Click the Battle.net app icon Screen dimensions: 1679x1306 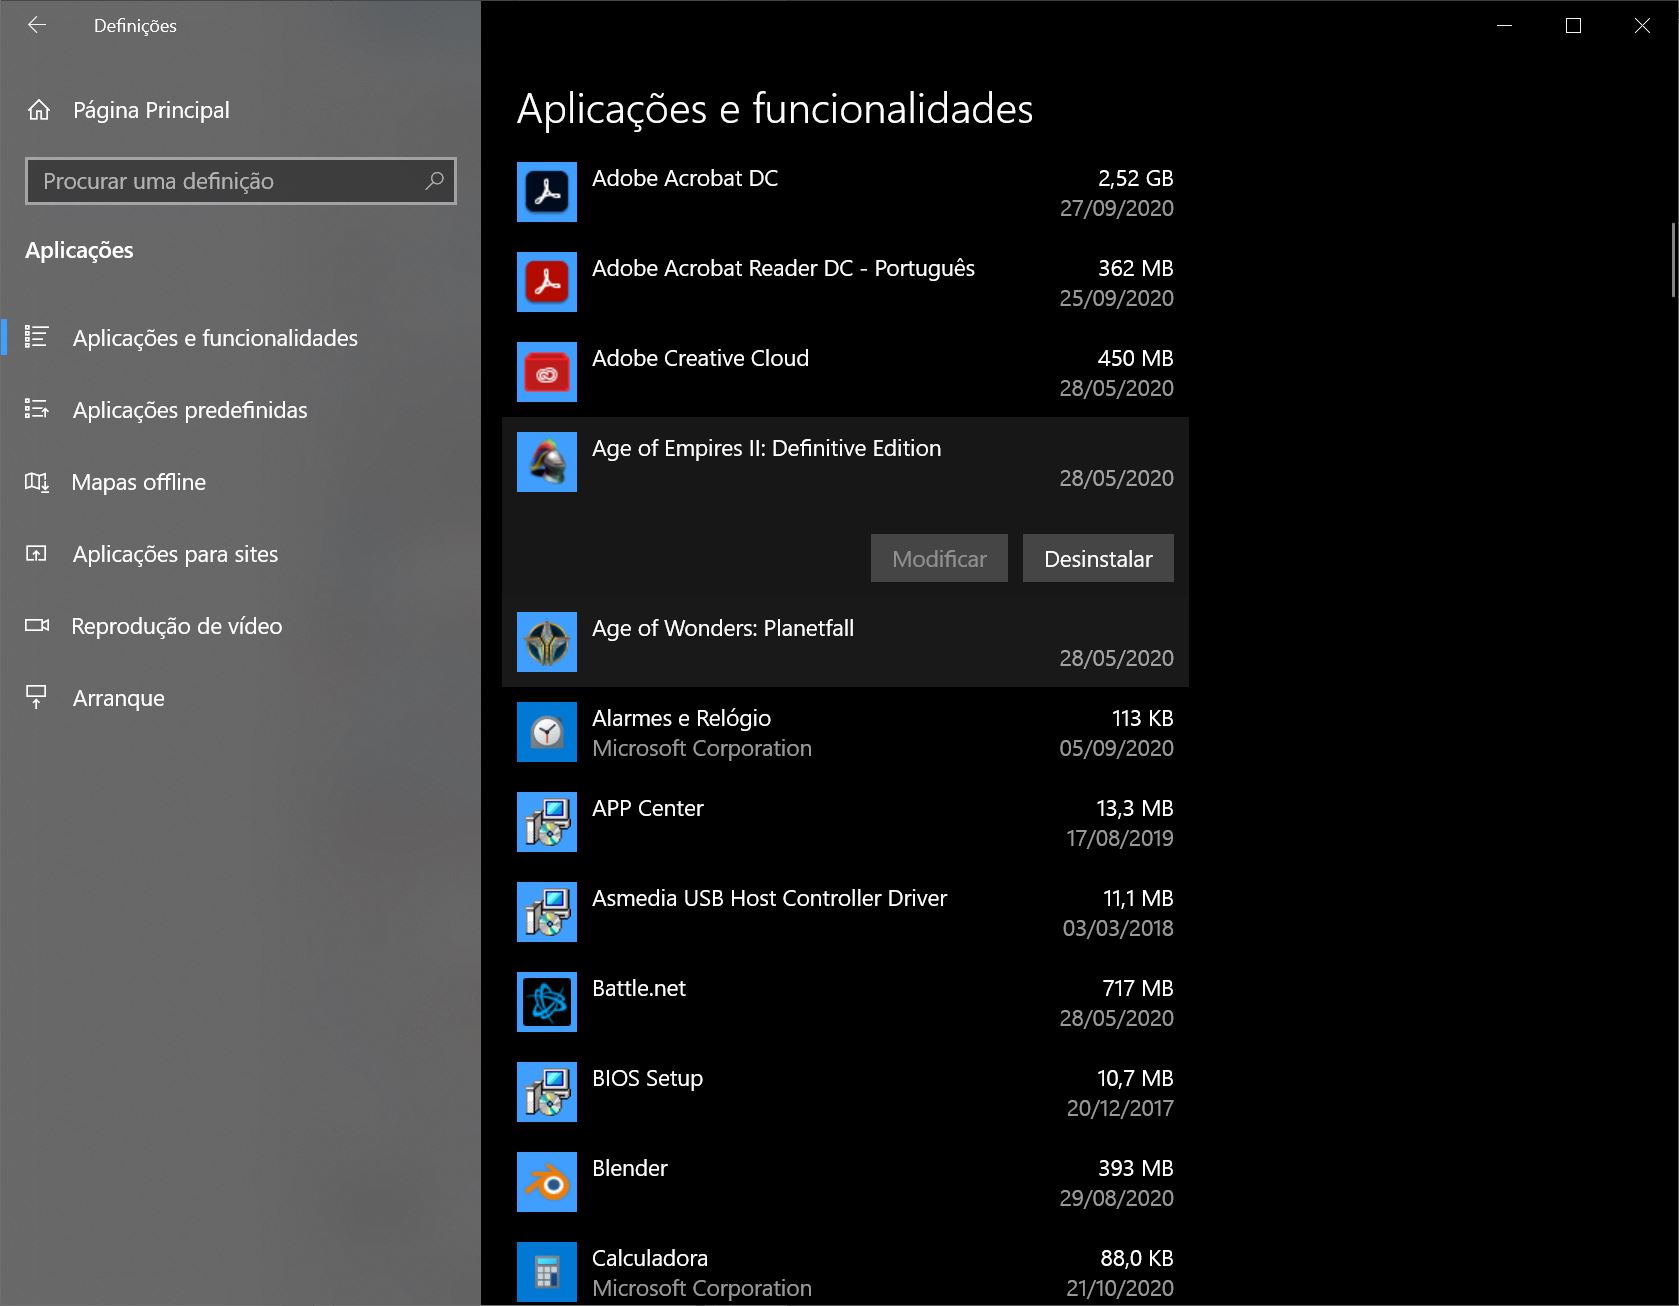[x=547, y=1002]
